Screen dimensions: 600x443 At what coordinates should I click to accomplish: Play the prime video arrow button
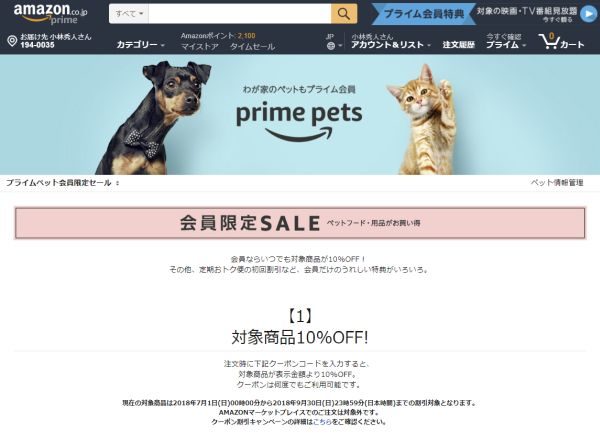(588, 14)
